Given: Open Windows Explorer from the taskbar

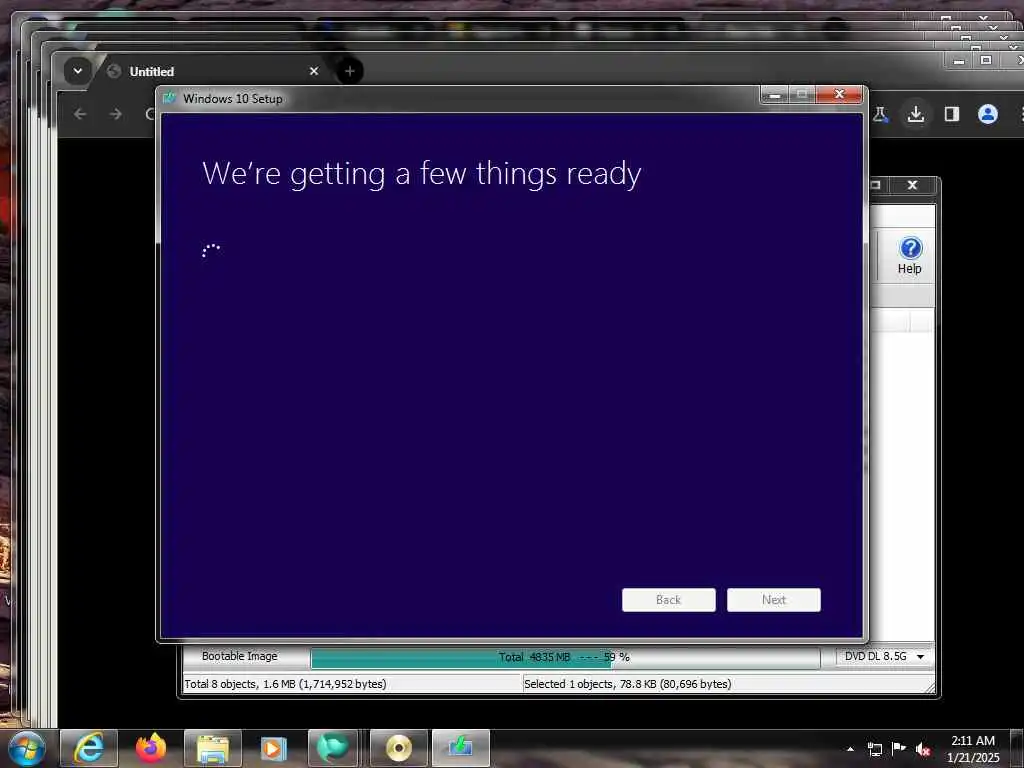Looking at the screenshot, I should coord(213,748).
